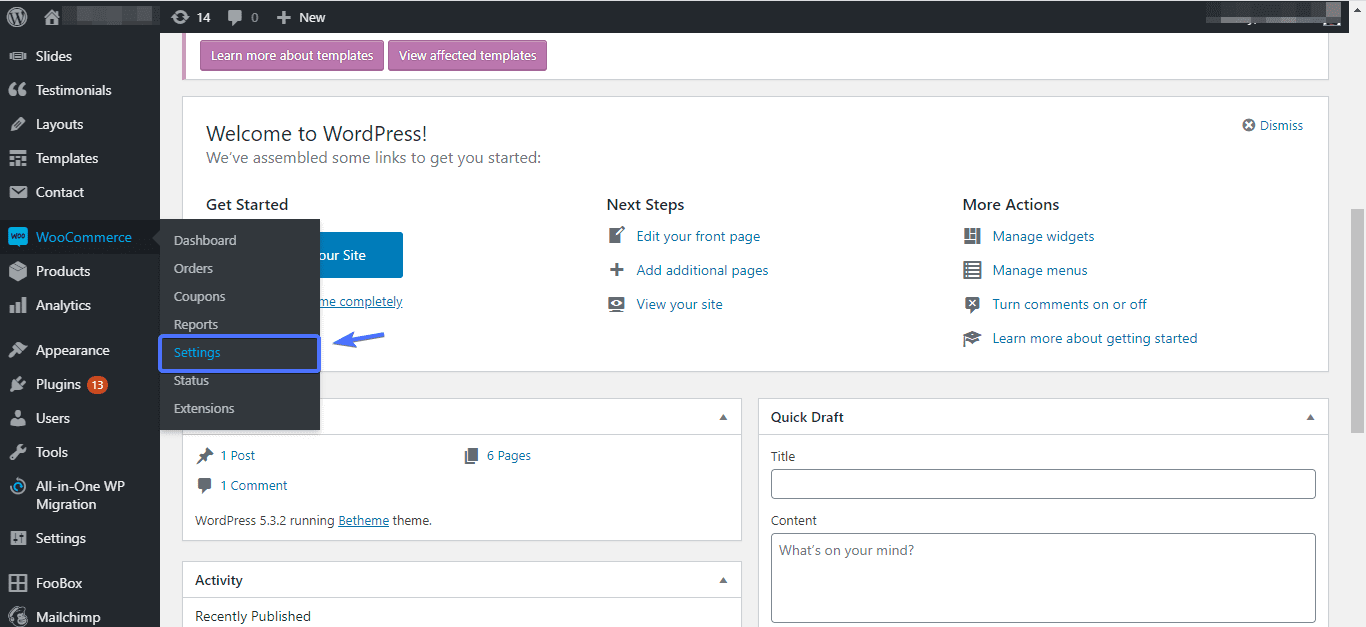The height and width of the screenshot is (627, 1366).
Task: Click the Testimonials quote icon
Action: tap(17, 90)
